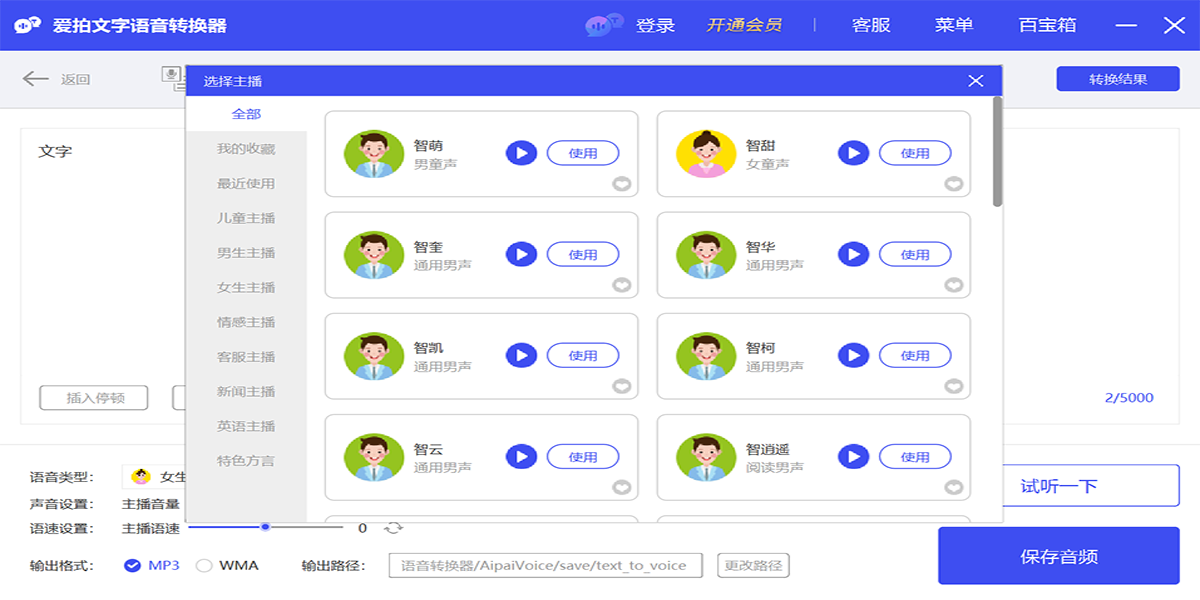
Task: Use the 智萌 anchor voice
Action: pyautogui.click(x=583, y=153)
